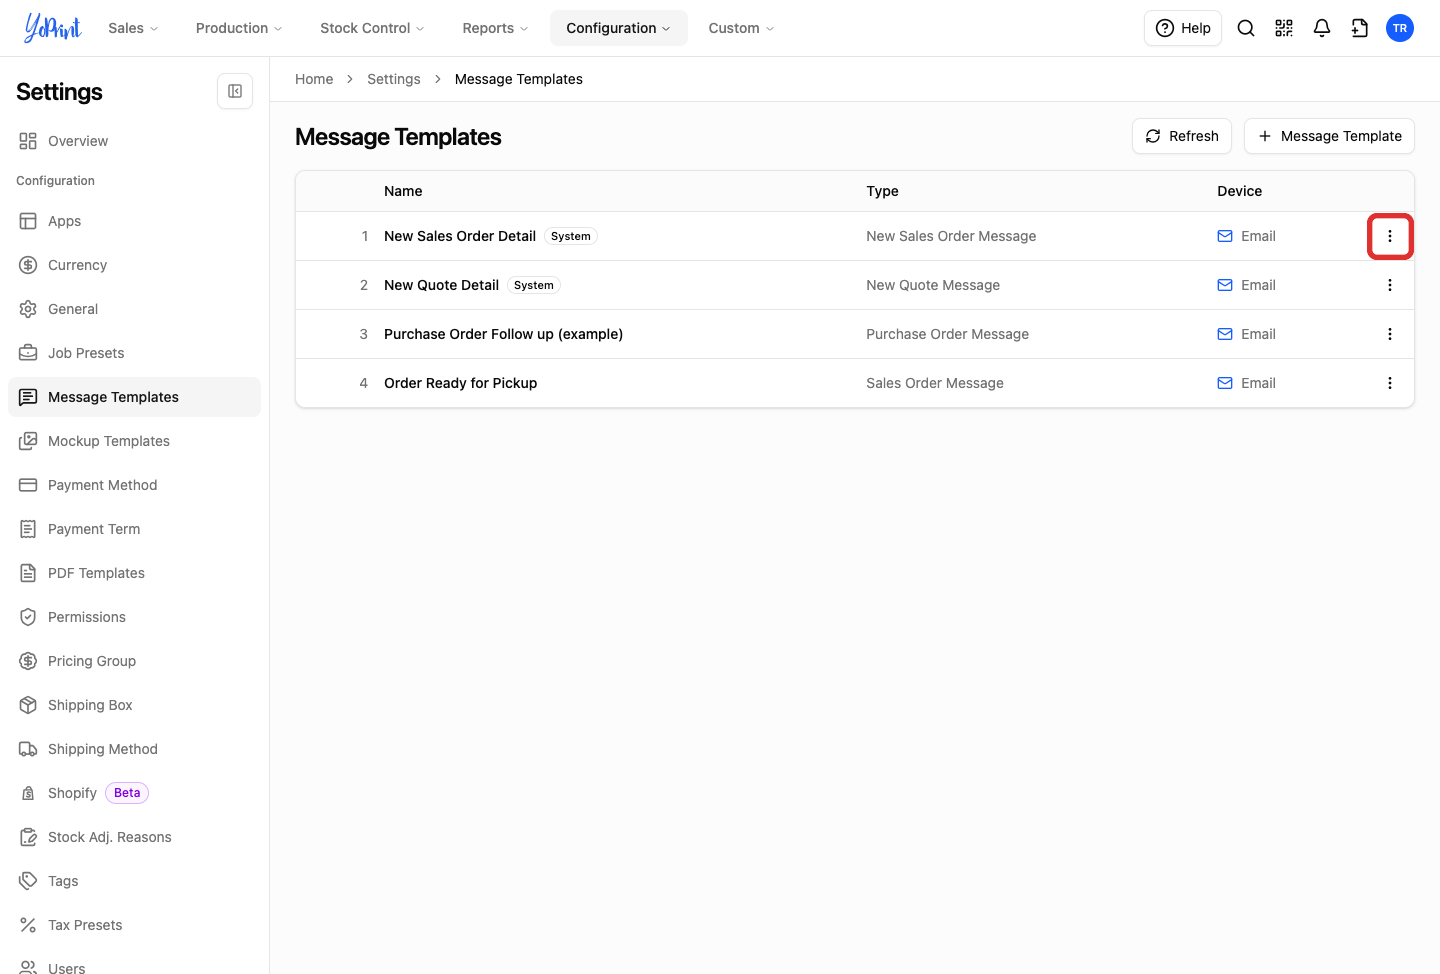
Task: Expand the Reports menu
Action: [495, 28]
